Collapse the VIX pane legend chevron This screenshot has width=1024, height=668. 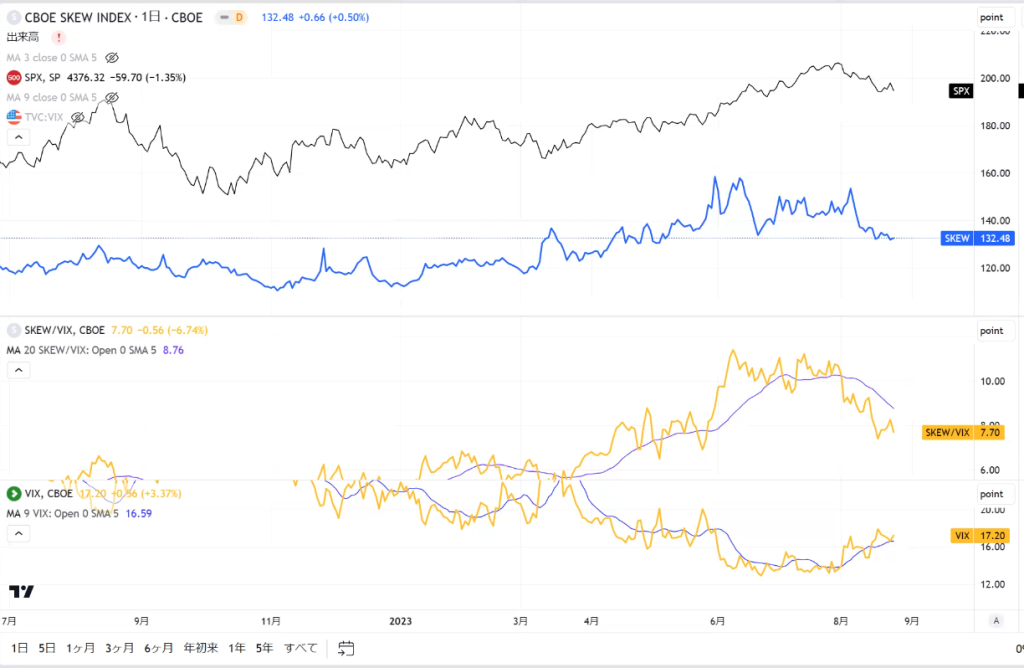coord(18,533)
